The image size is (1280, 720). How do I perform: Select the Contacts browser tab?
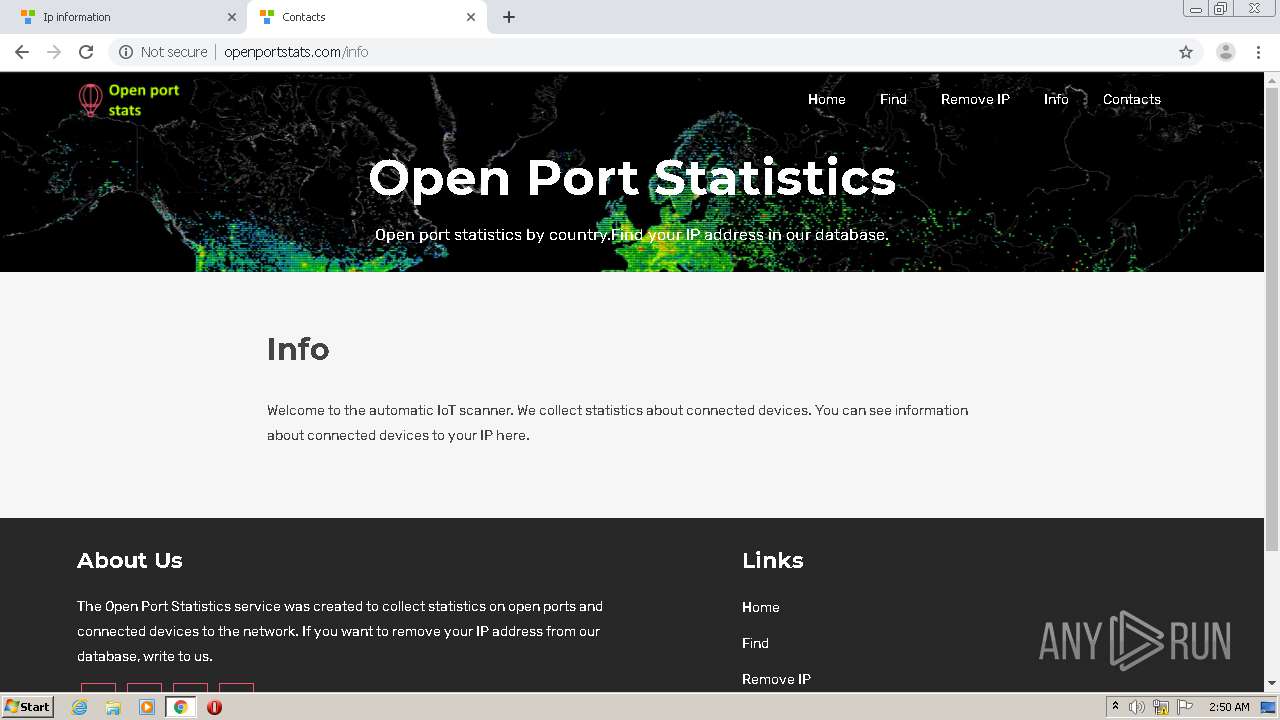(x=366, y=17)
